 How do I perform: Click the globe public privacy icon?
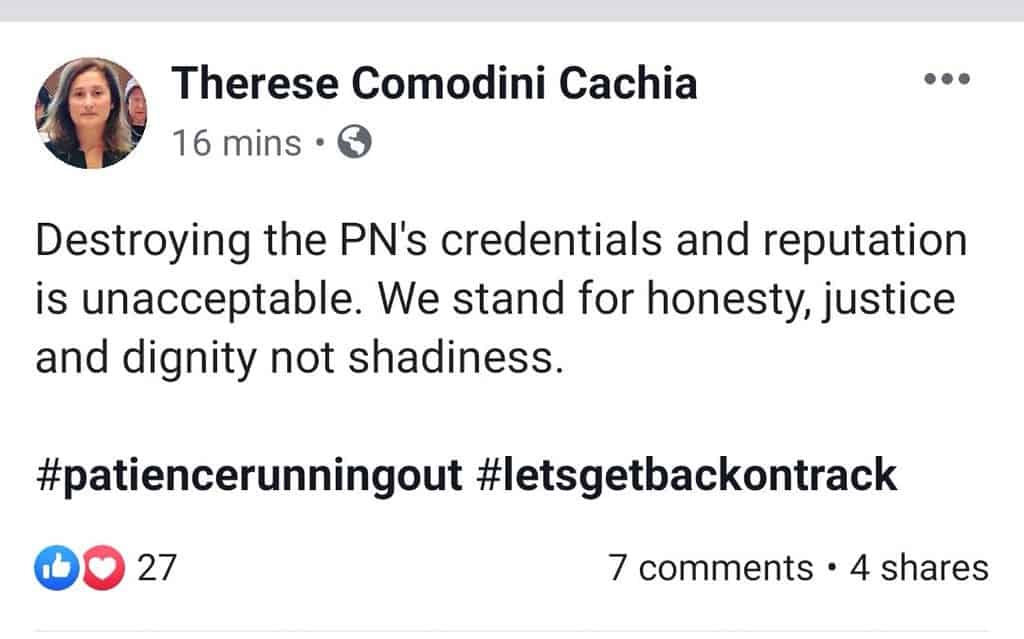click(x=354, y=143)
